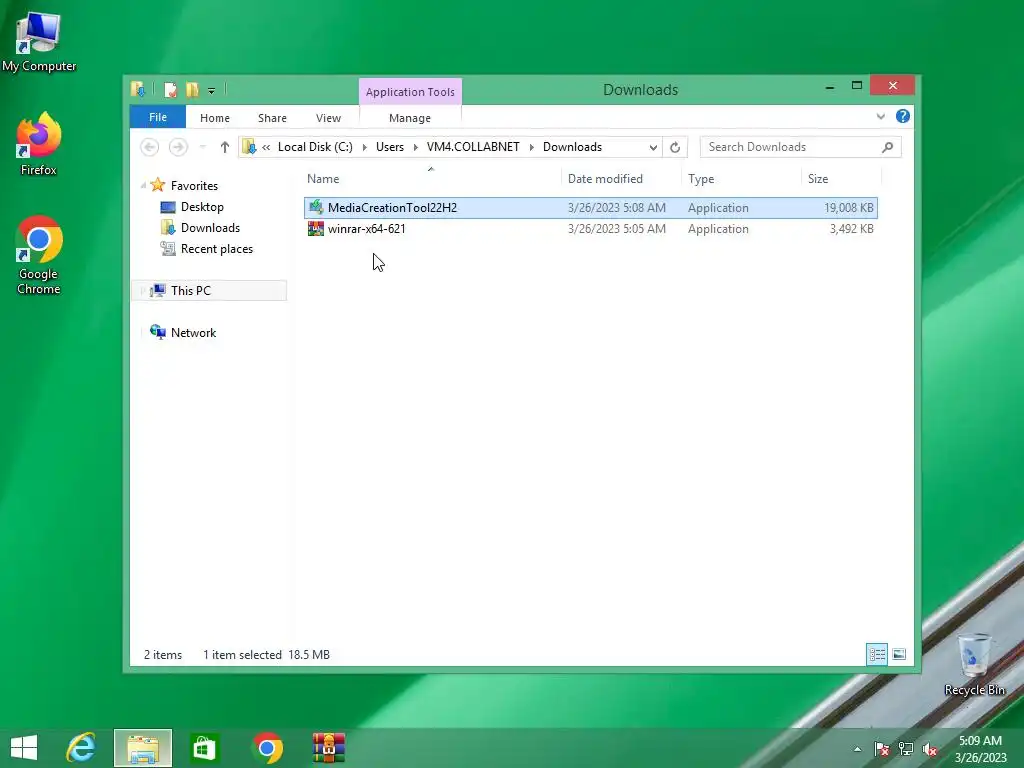1024x768 pixels.
Task: Open Help with the question mark icon
Action: [903, 116]
